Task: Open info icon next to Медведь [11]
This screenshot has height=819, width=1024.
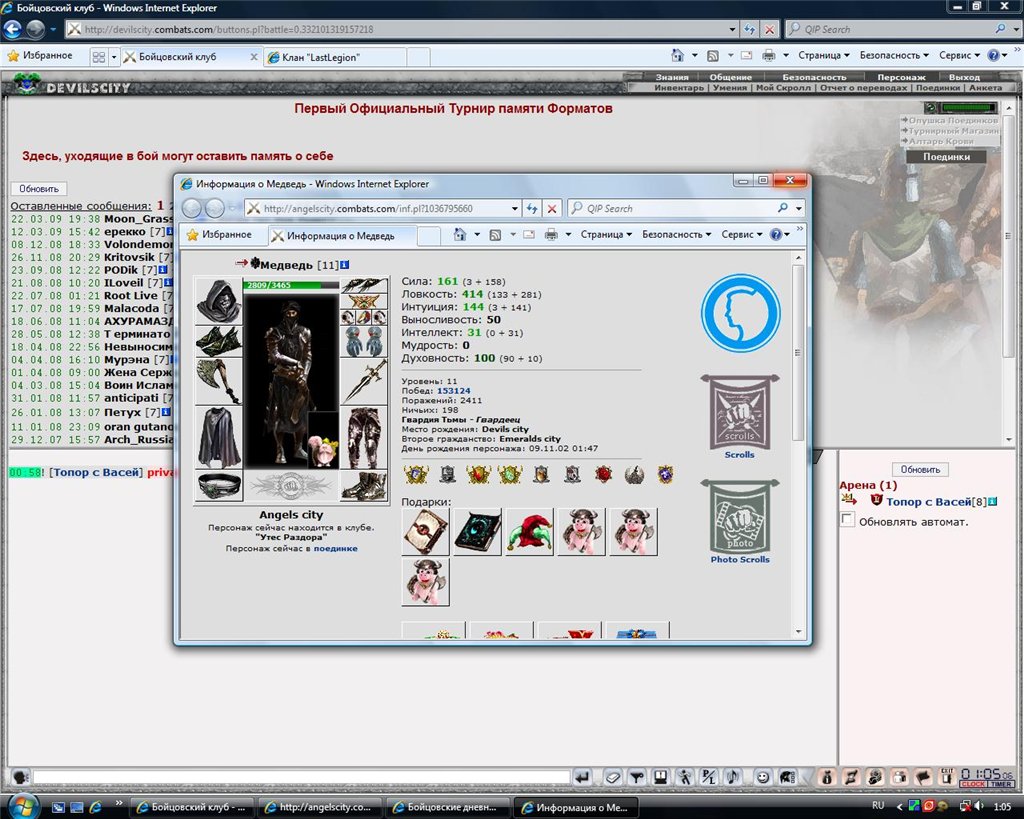Action: coord(344,265)
